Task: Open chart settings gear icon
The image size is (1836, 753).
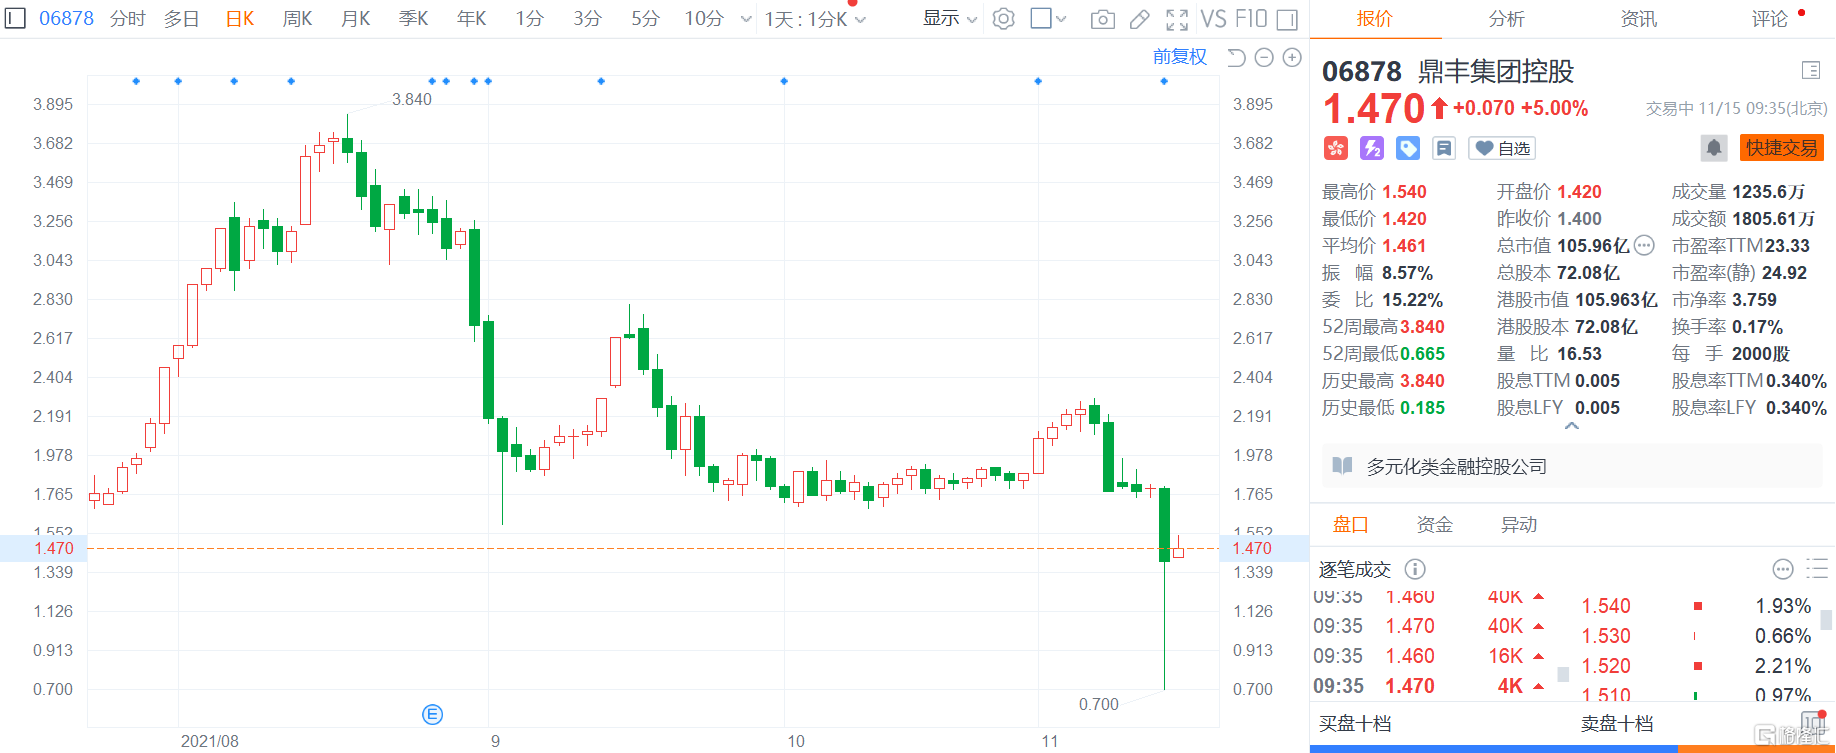Action: point(1003,19)
